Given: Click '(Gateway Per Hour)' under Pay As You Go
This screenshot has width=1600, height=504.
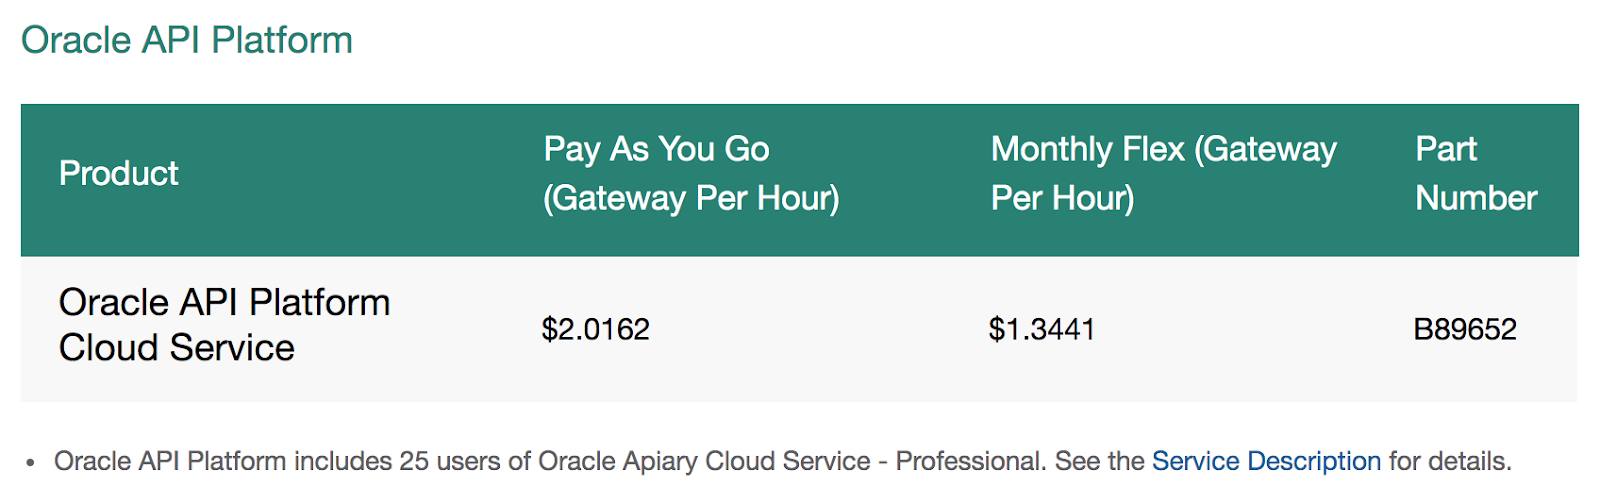Looking at the screenshot, I should (x=691, y=198).
